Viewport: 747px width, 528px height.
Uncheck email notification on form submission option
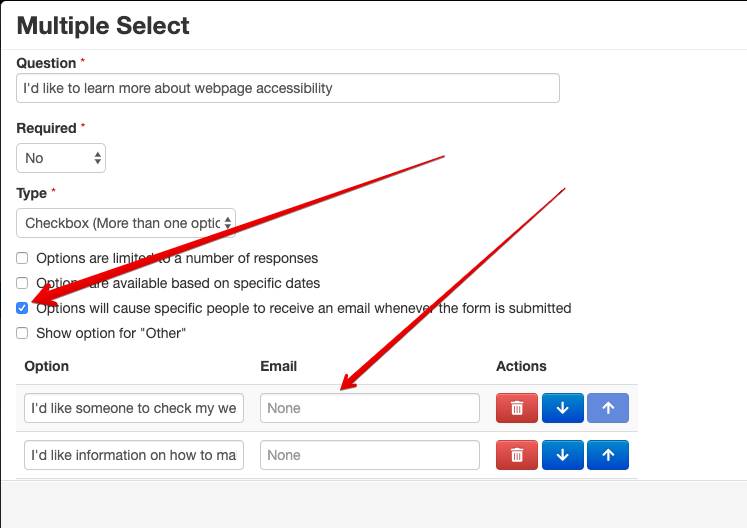pos(23,308)
